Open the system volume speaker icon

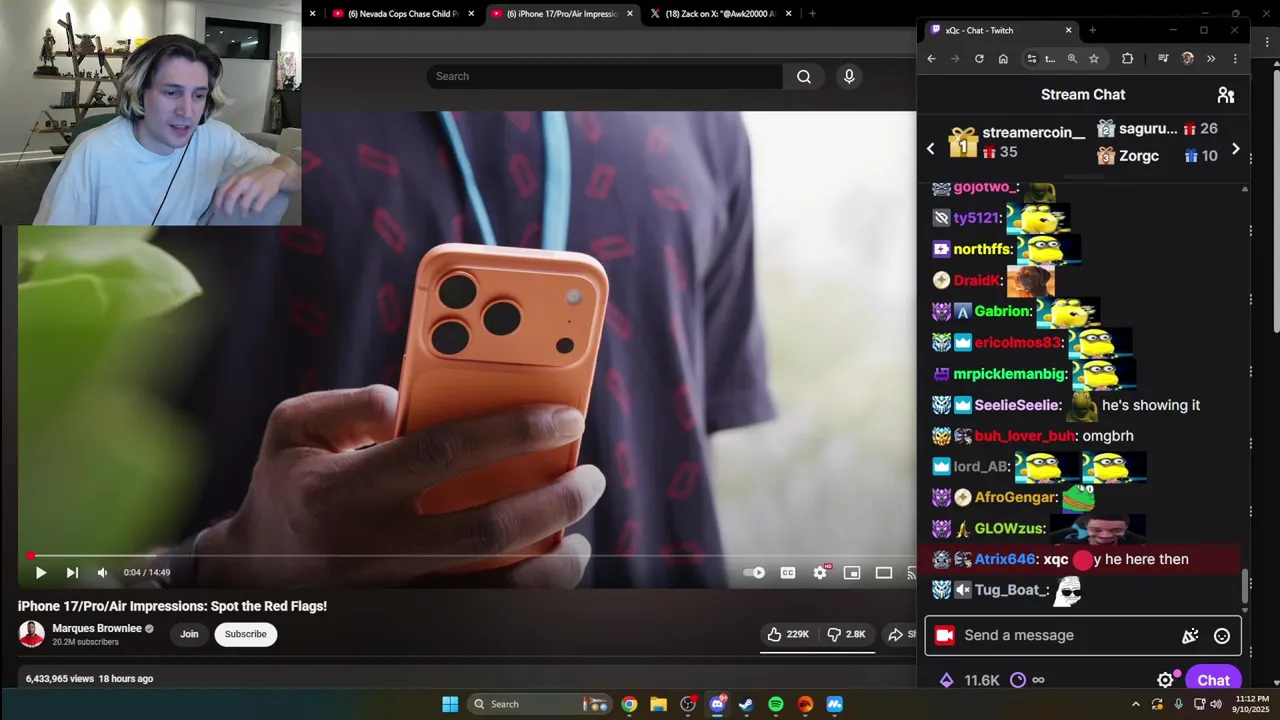pyautogui.click(x=1215, y=704)
